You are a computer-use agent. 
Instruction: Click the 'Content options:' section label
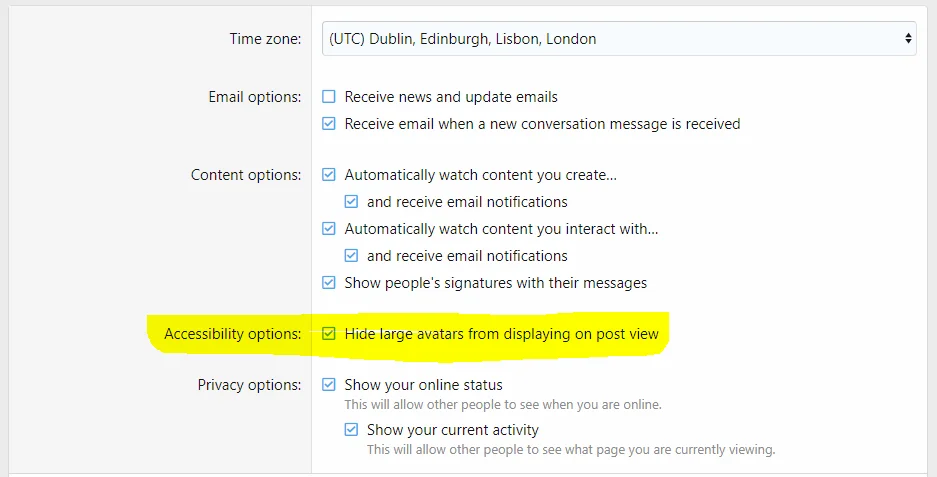(246, 175)
